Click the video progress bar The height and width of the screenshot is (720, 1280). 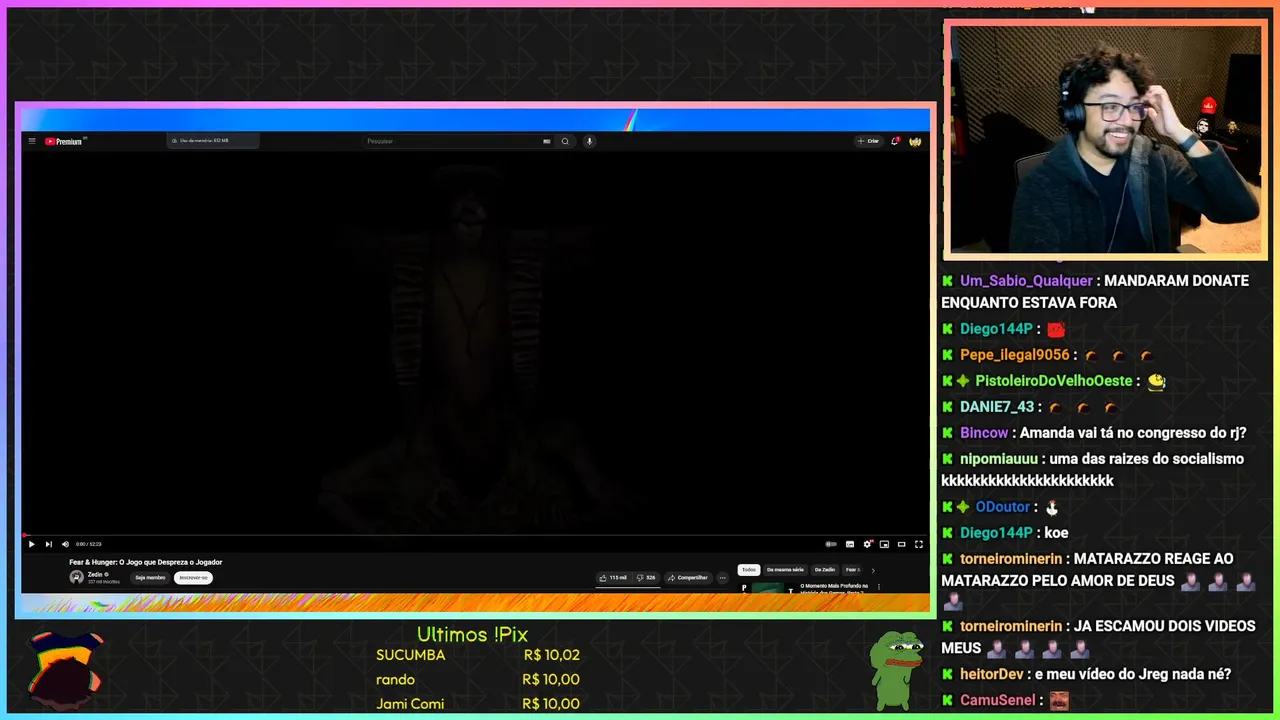click(475, 535)
